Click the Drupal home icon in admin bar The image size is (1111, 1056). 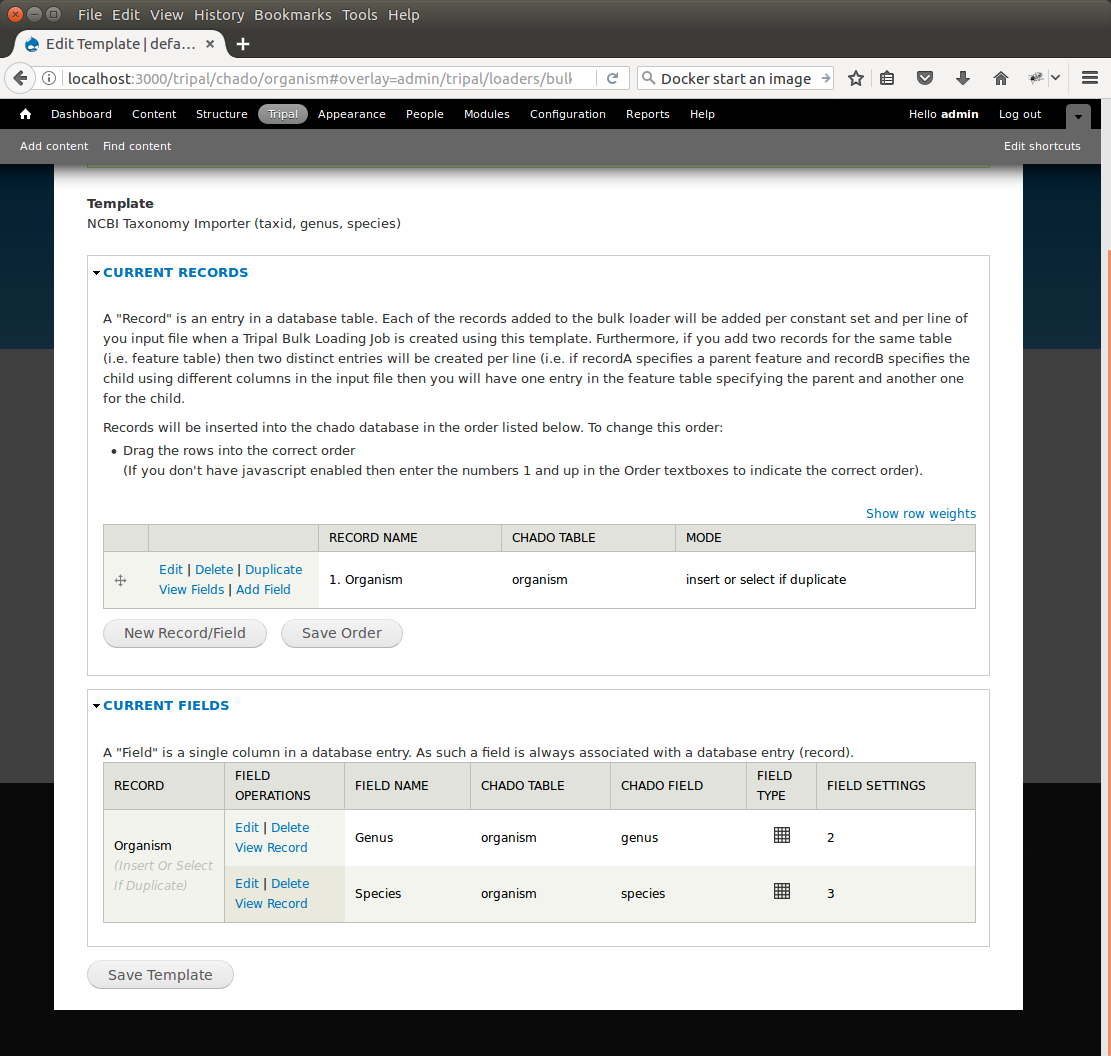tap(25, 114)
